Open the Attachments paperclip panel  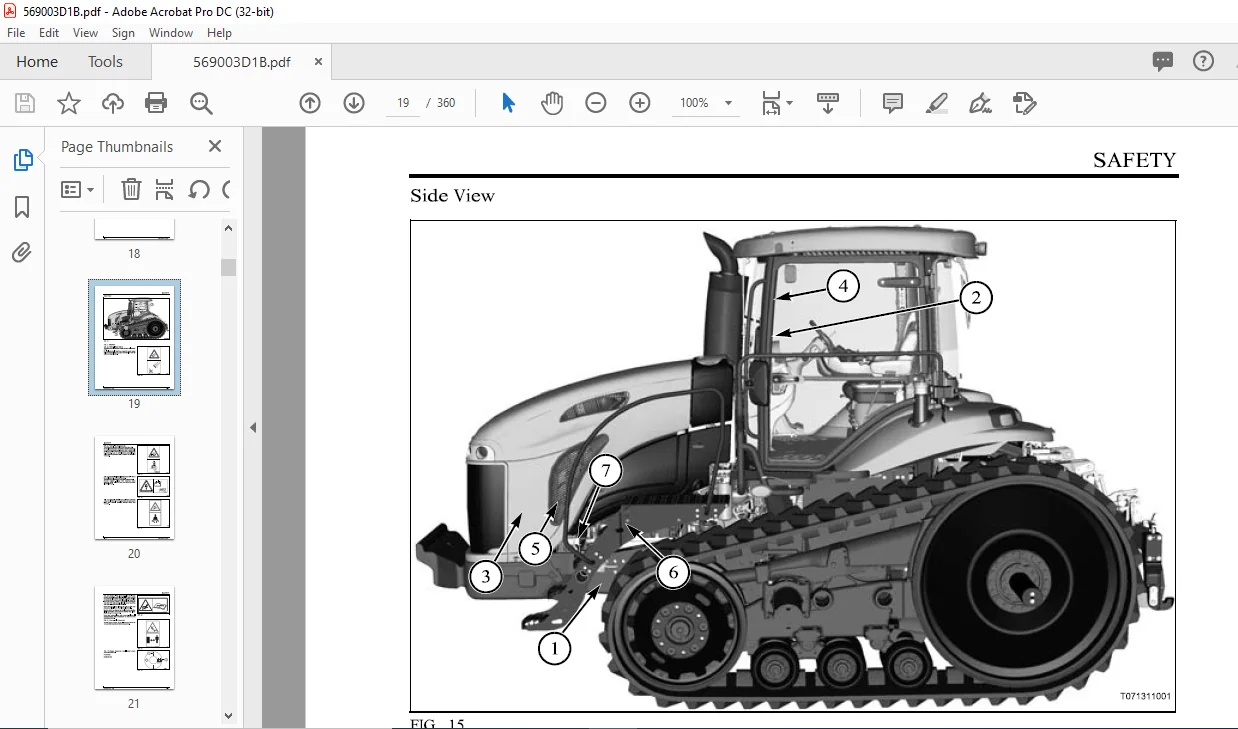(x=22, y=253)
